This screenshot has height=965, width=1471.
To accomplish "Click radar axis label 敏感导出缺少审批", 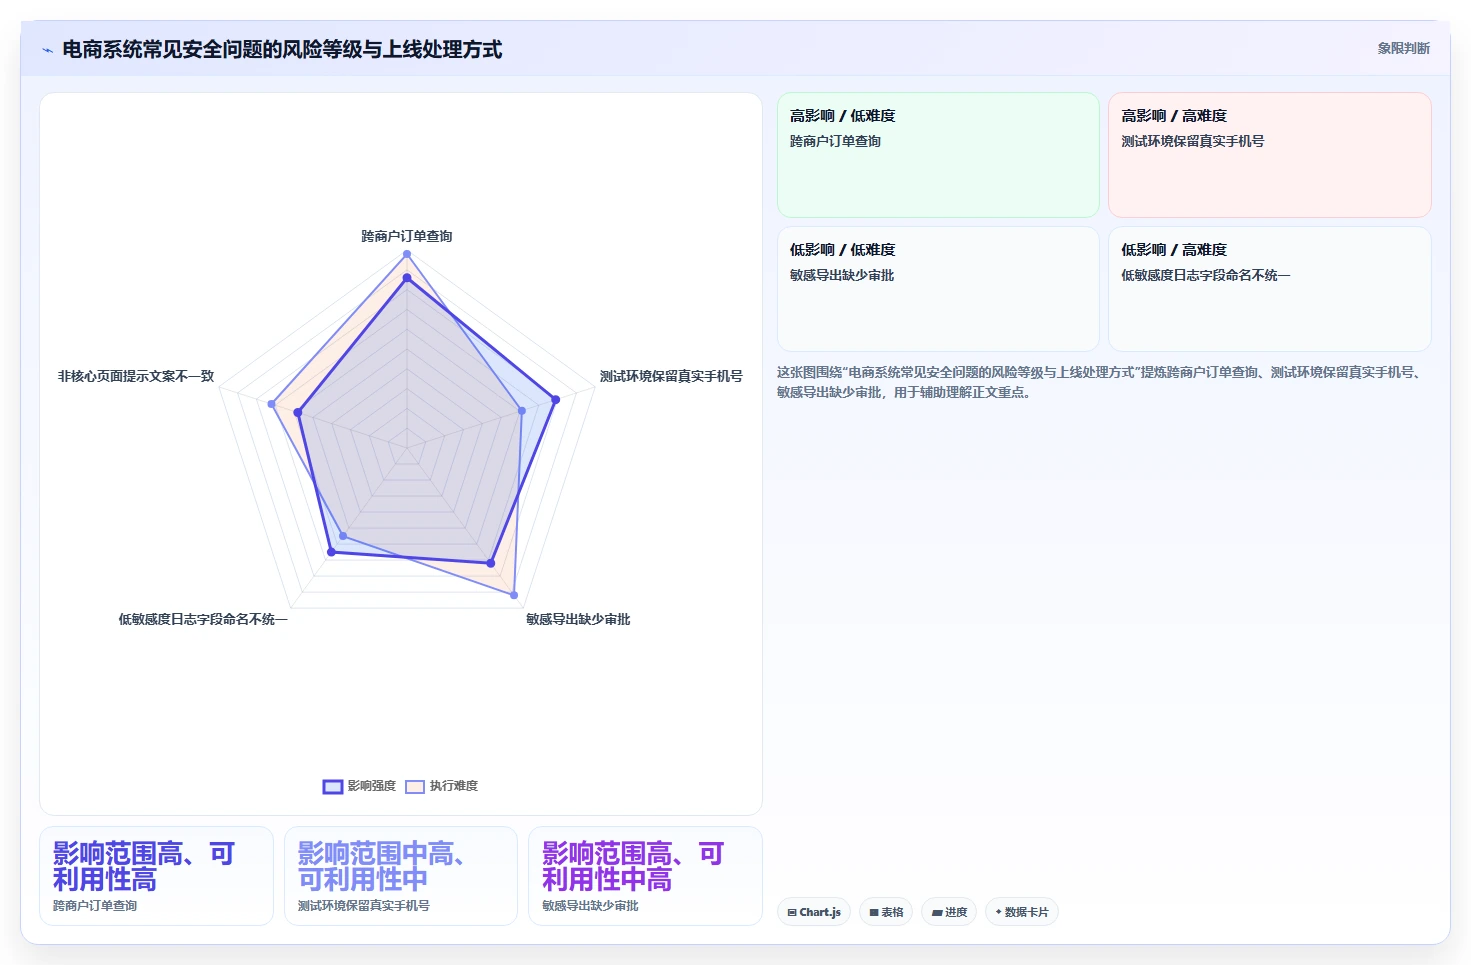I will pos(578,619).
